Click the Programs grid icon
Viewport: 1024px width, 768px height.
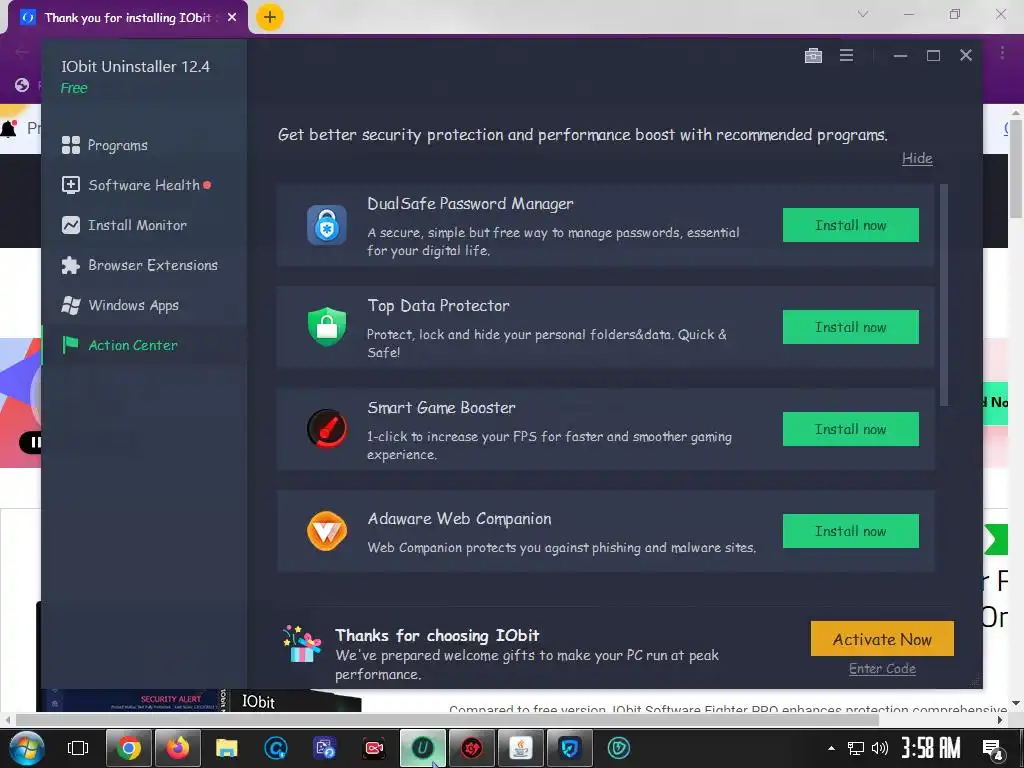71,145
